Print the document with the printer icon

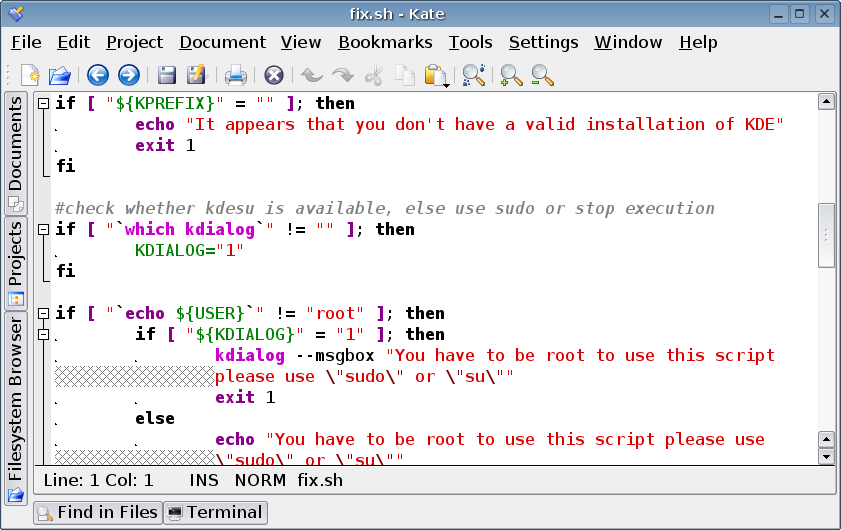point(235,75)
